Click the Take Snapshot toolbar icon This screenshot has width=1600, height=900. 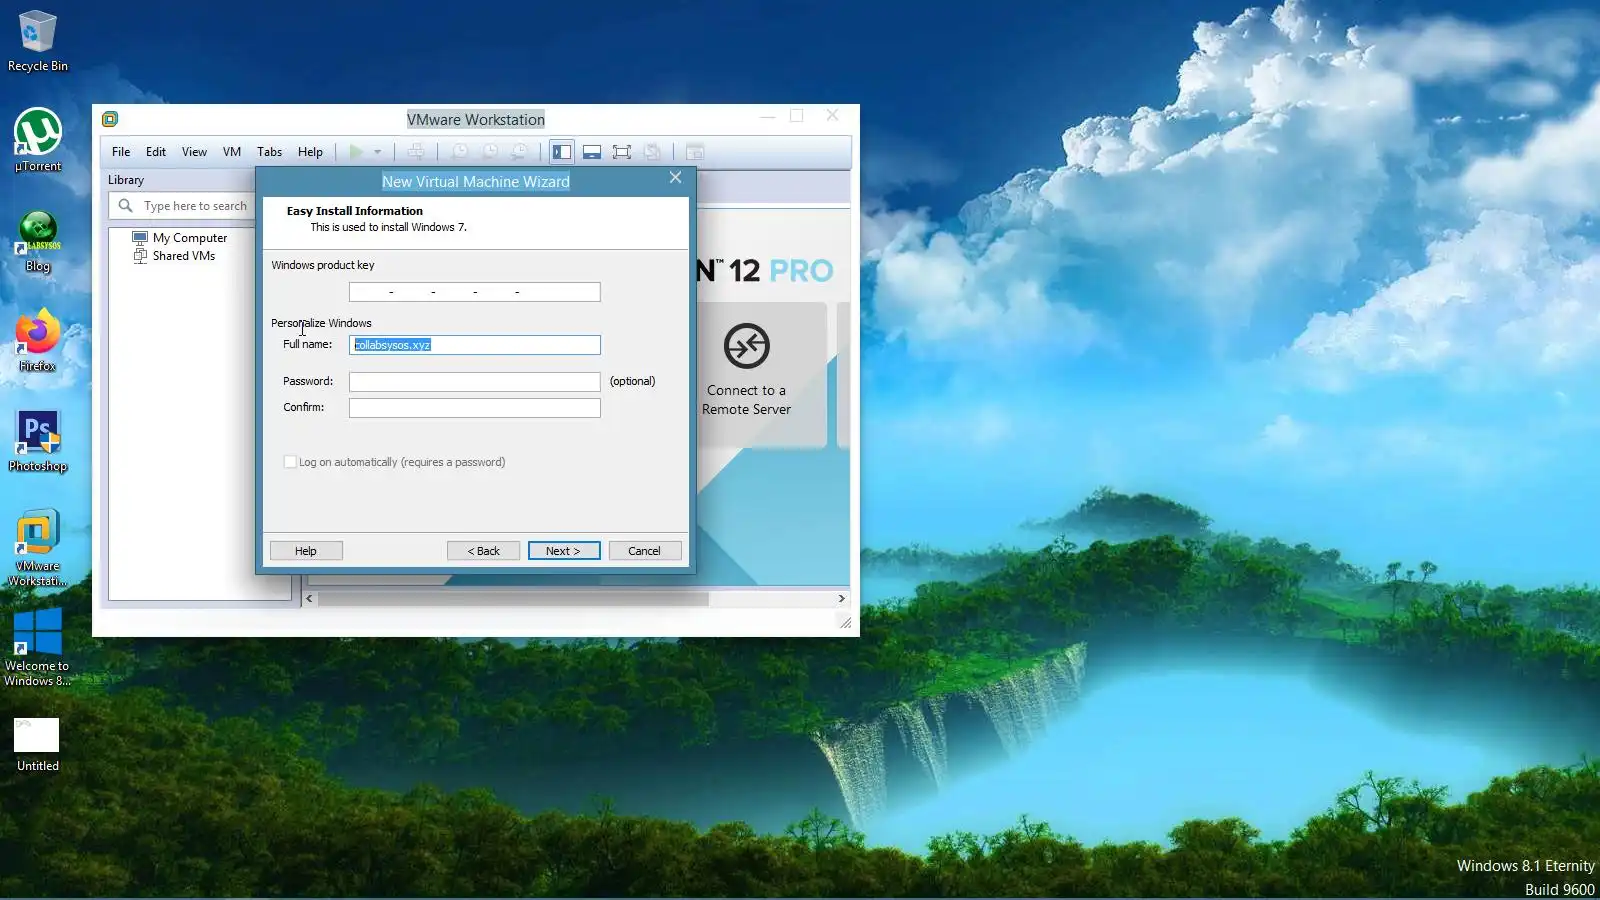459,152
